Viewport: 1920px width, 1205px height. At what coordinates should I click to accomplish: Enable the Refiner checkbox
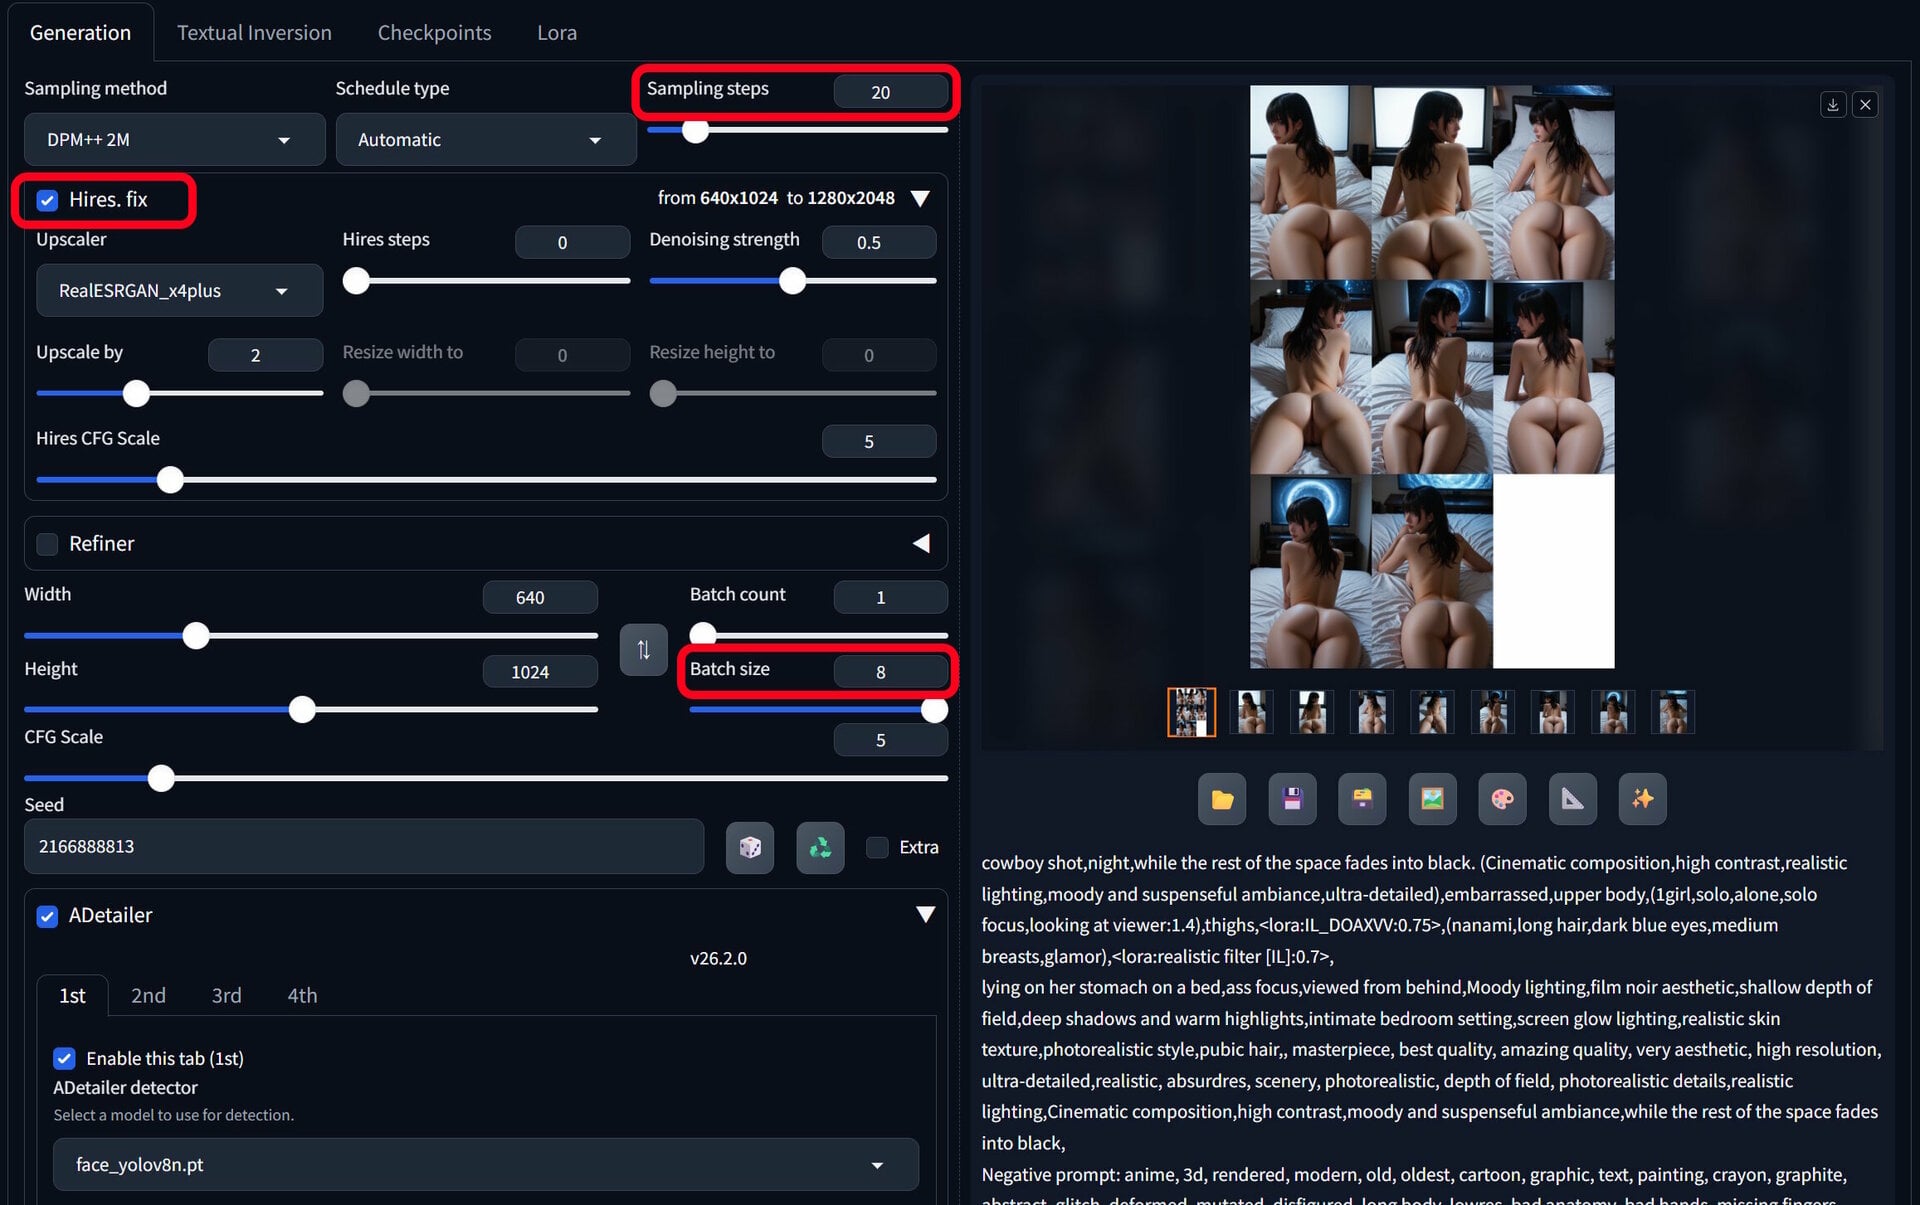click(47, 544)
